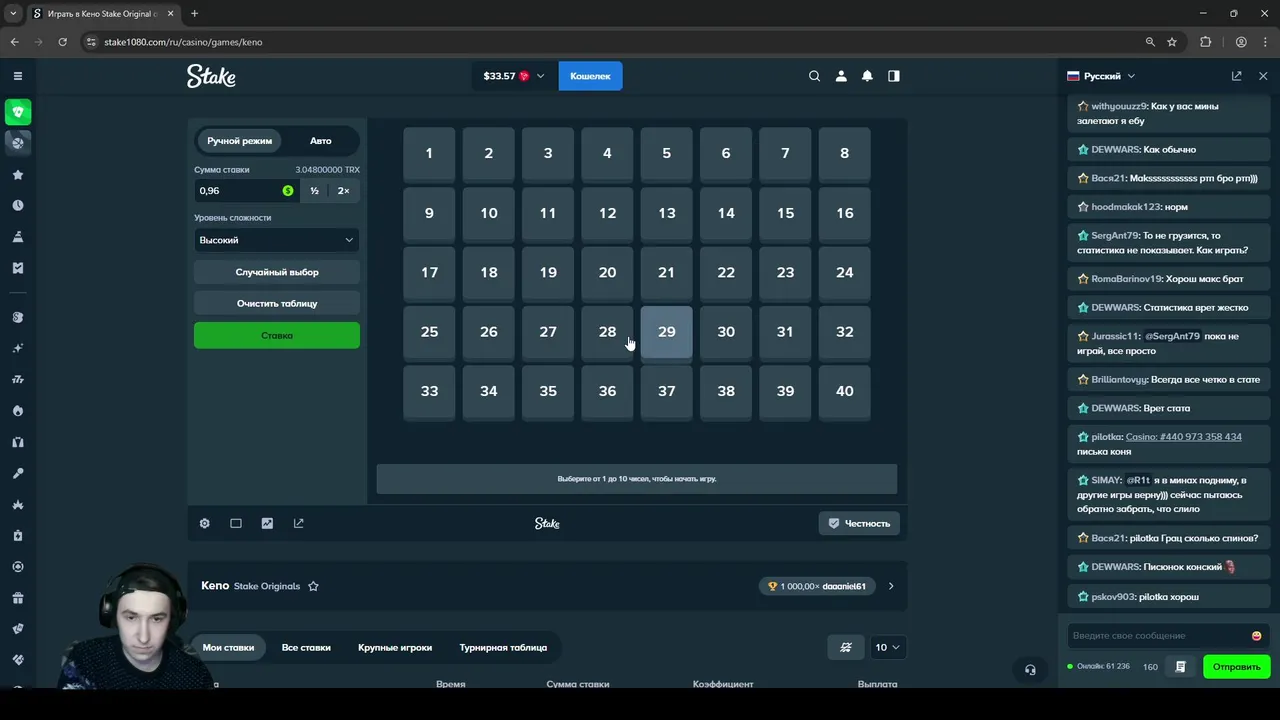The height and width of the screenshot is (720, 1280).
Task: Open the green Casino section icon
Action: (x=18, y=112)
